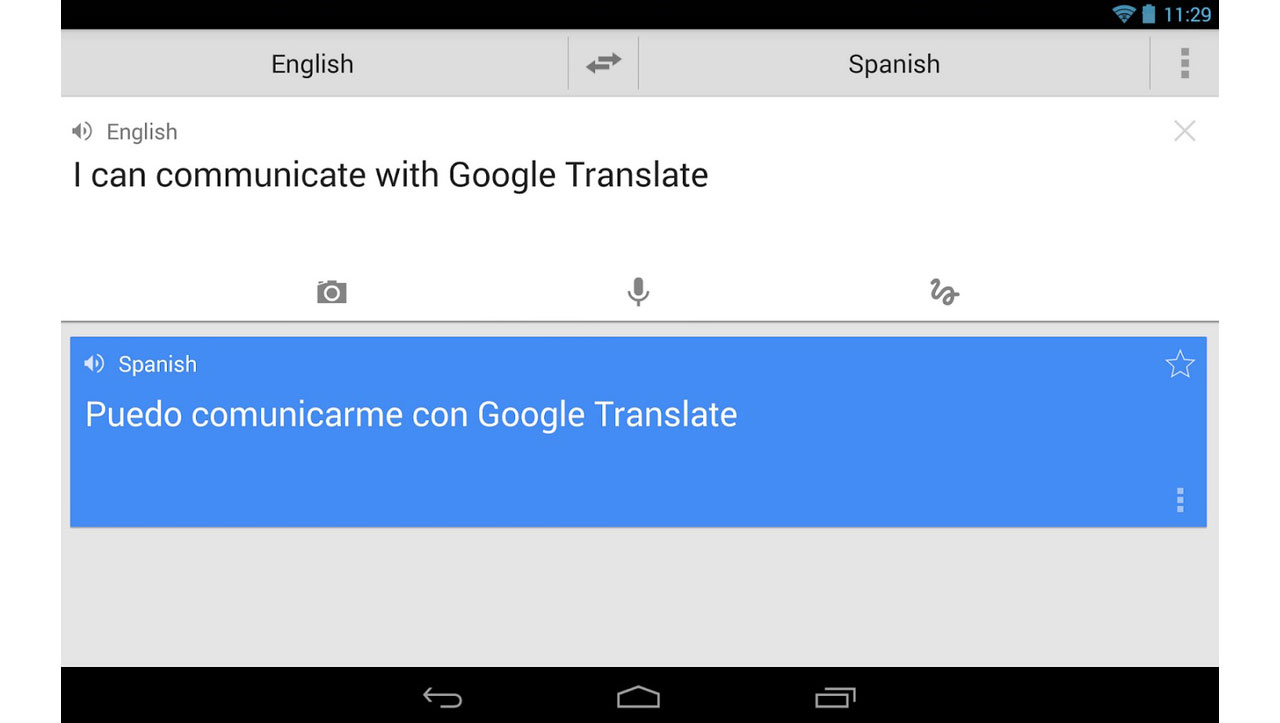Open handwriting input mode
Viewport: 1280px width, 723px height.
[944, 292]
